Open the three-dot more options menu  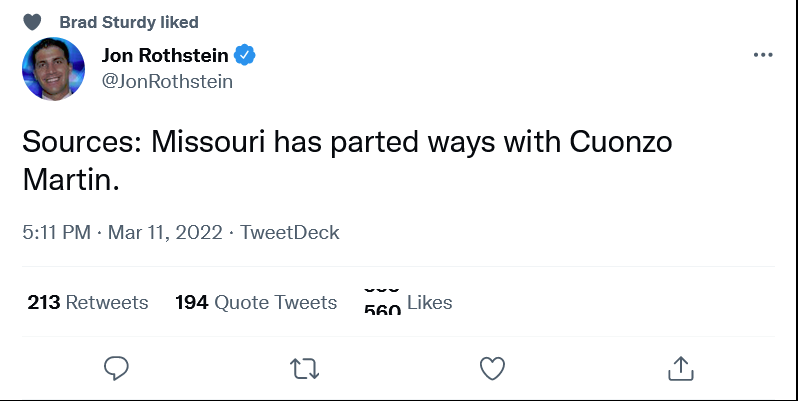(x=763, y=55)
